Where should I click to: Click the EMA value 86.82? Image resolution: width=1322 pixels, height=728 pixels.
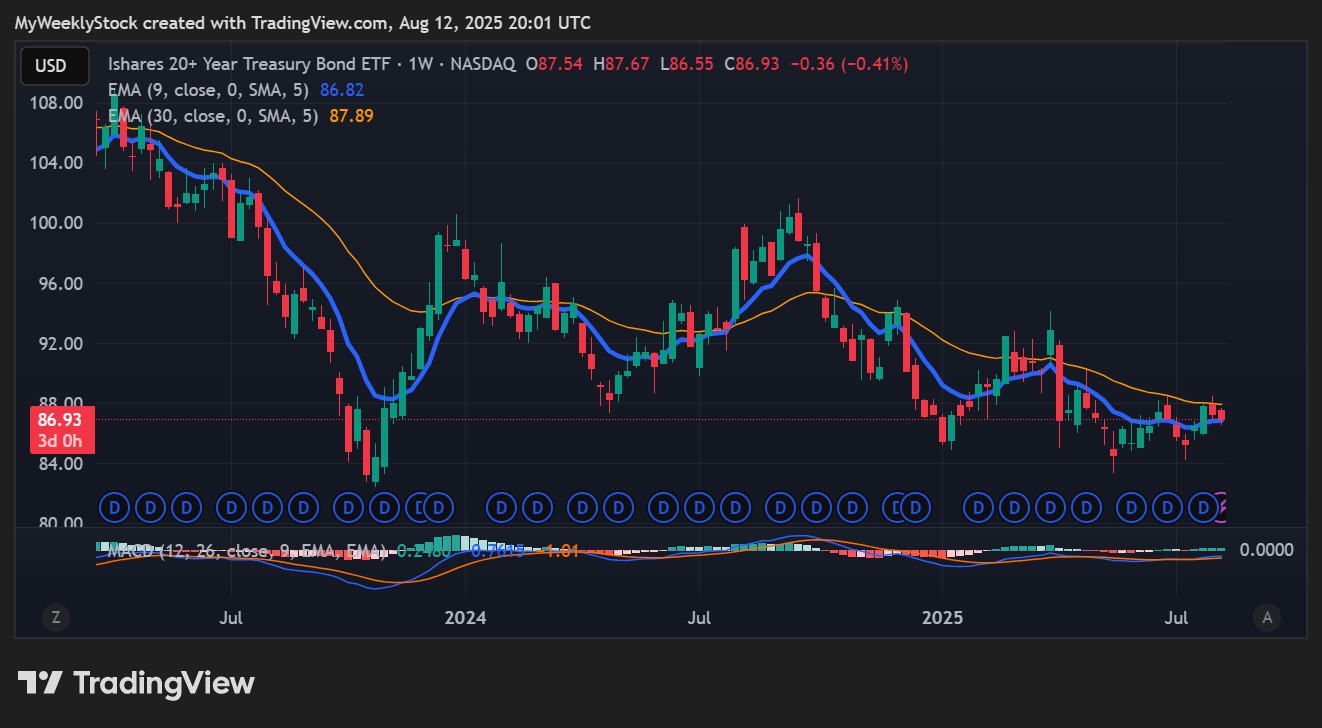click(x=341, y=90)
